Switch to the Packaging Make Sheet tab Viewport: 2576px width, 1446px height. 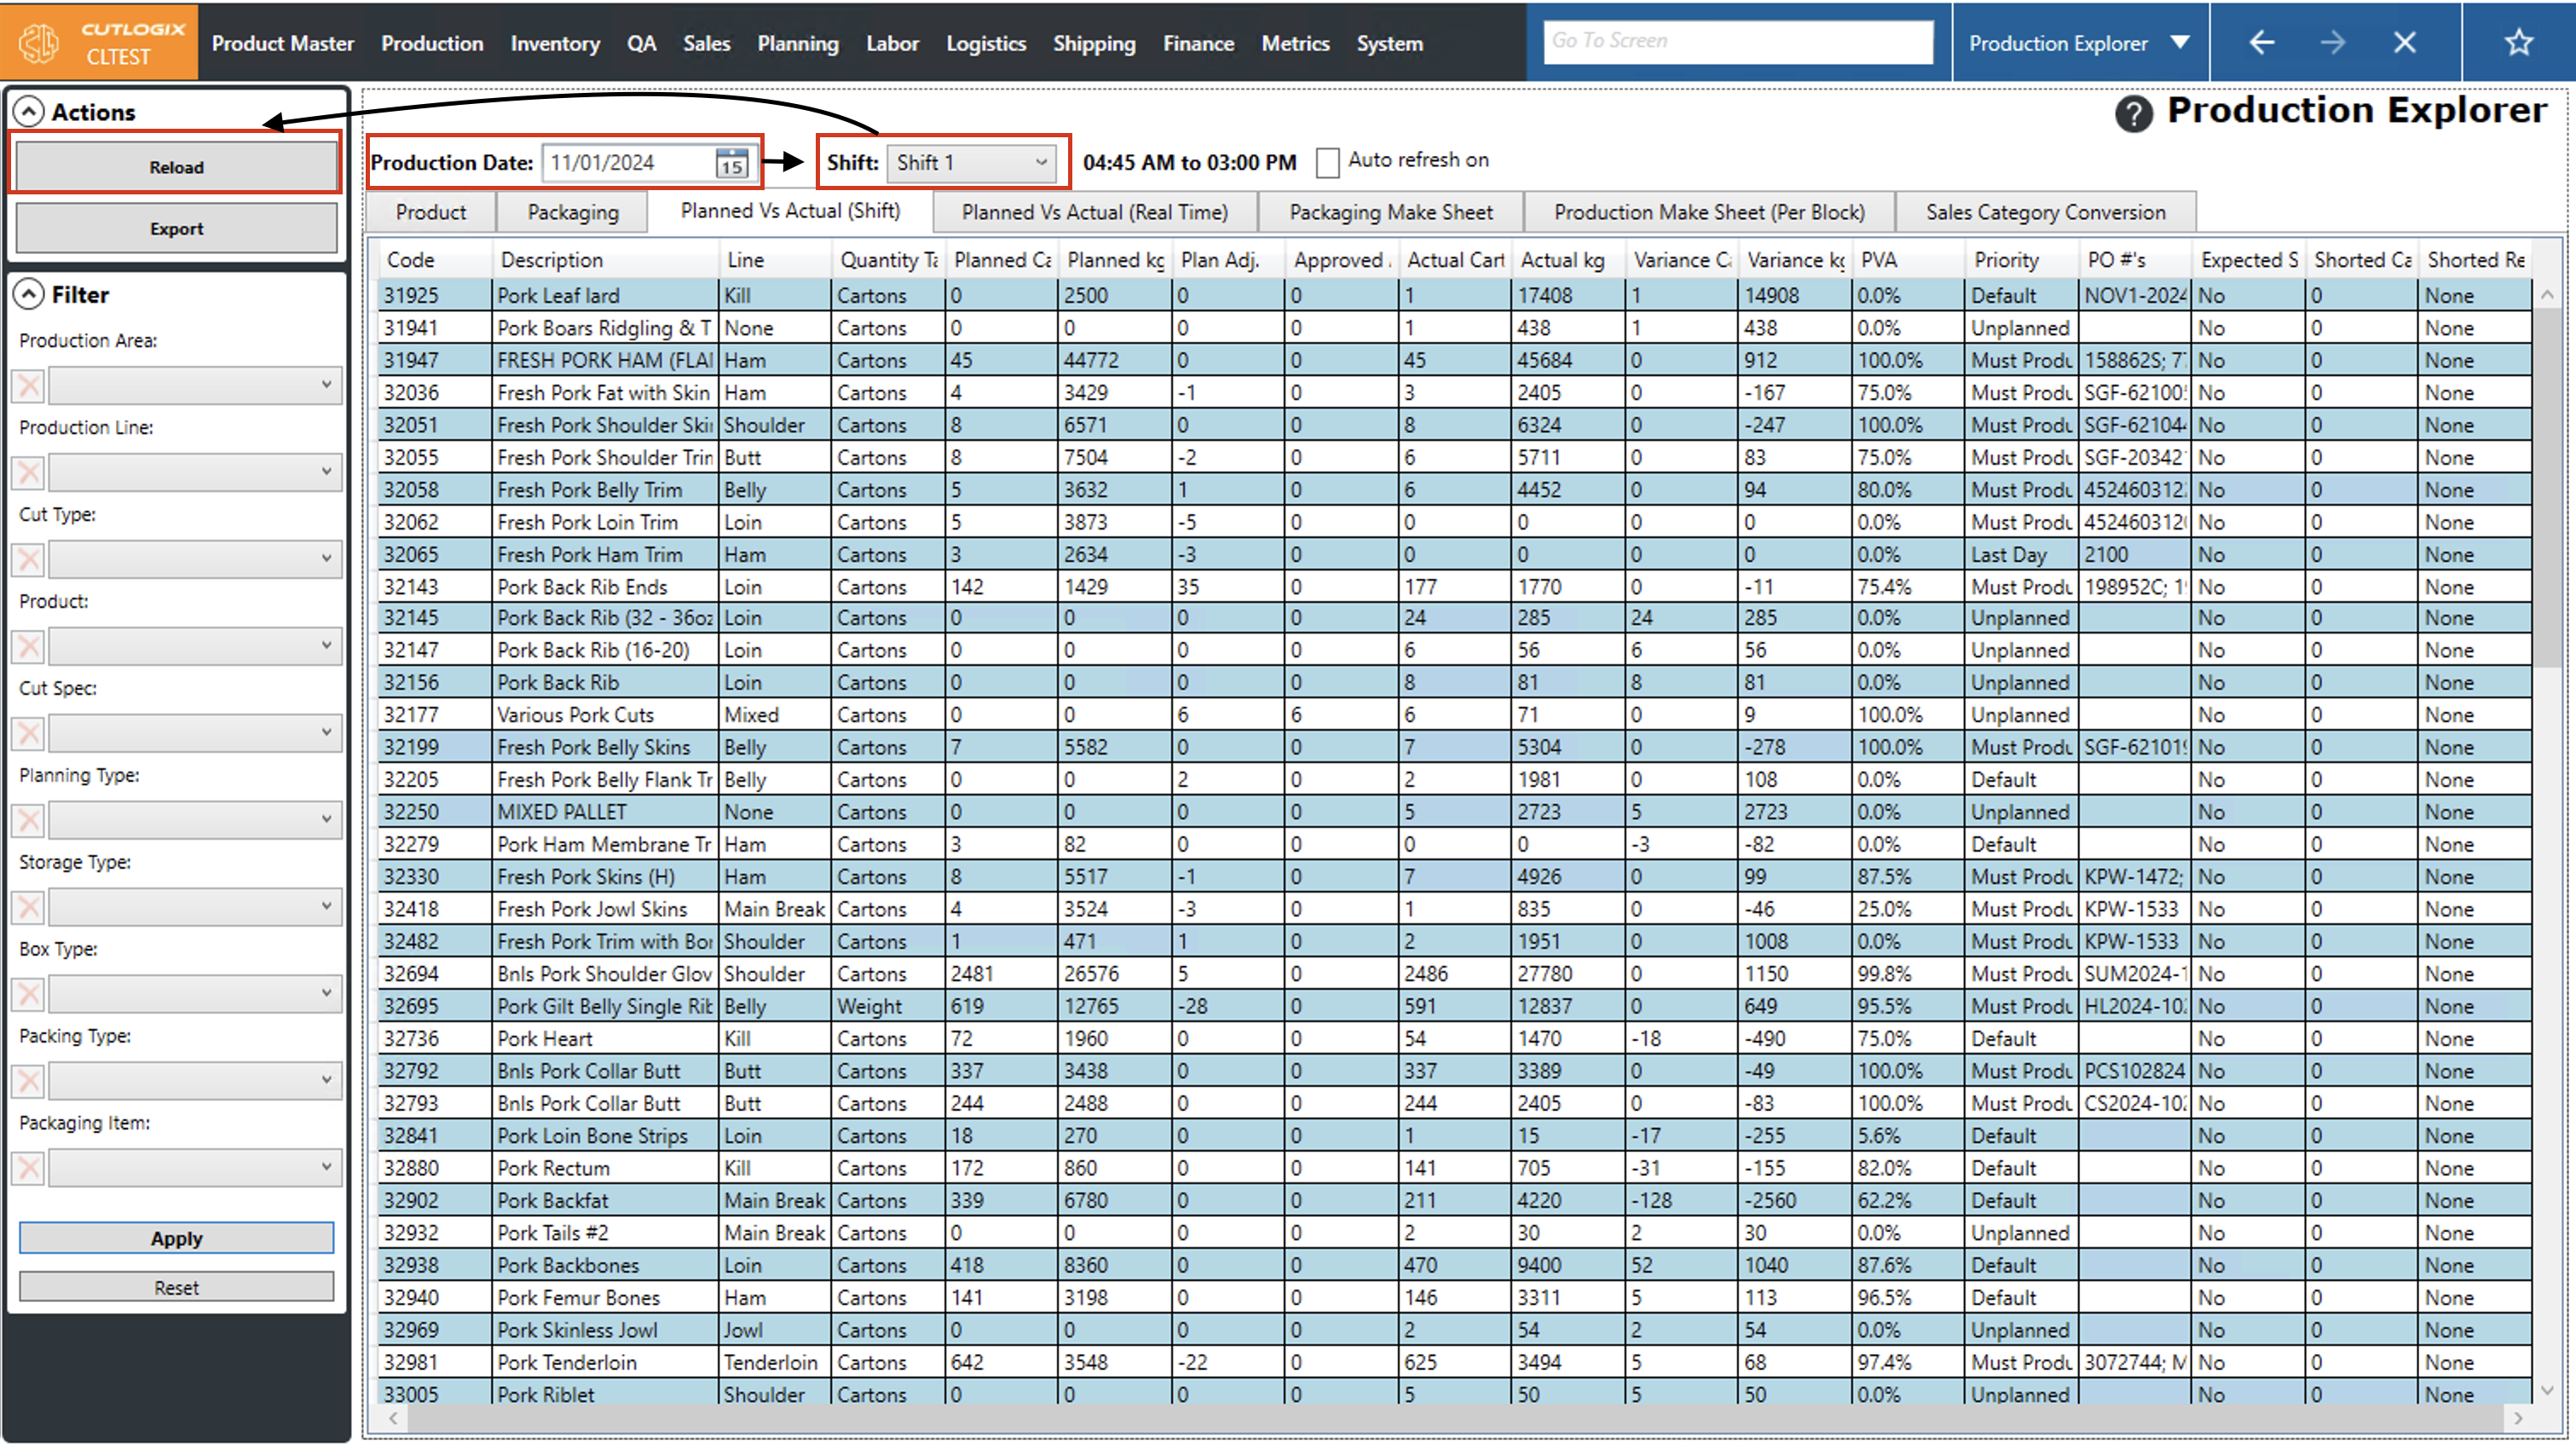pyautogui.click(x=1390, y=212)
